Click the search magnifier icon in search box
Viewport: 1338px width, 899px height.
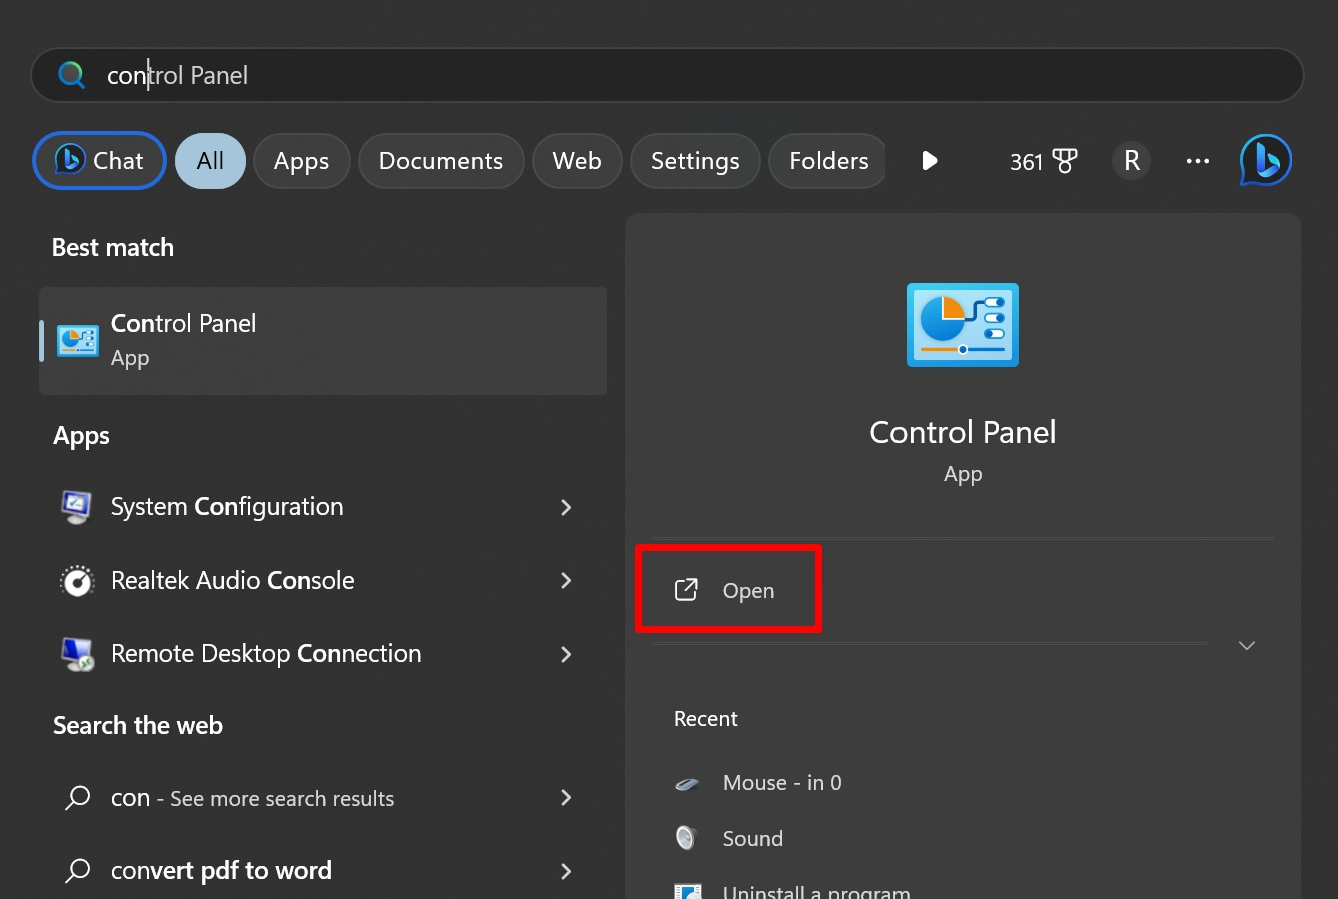pos(71,75)
